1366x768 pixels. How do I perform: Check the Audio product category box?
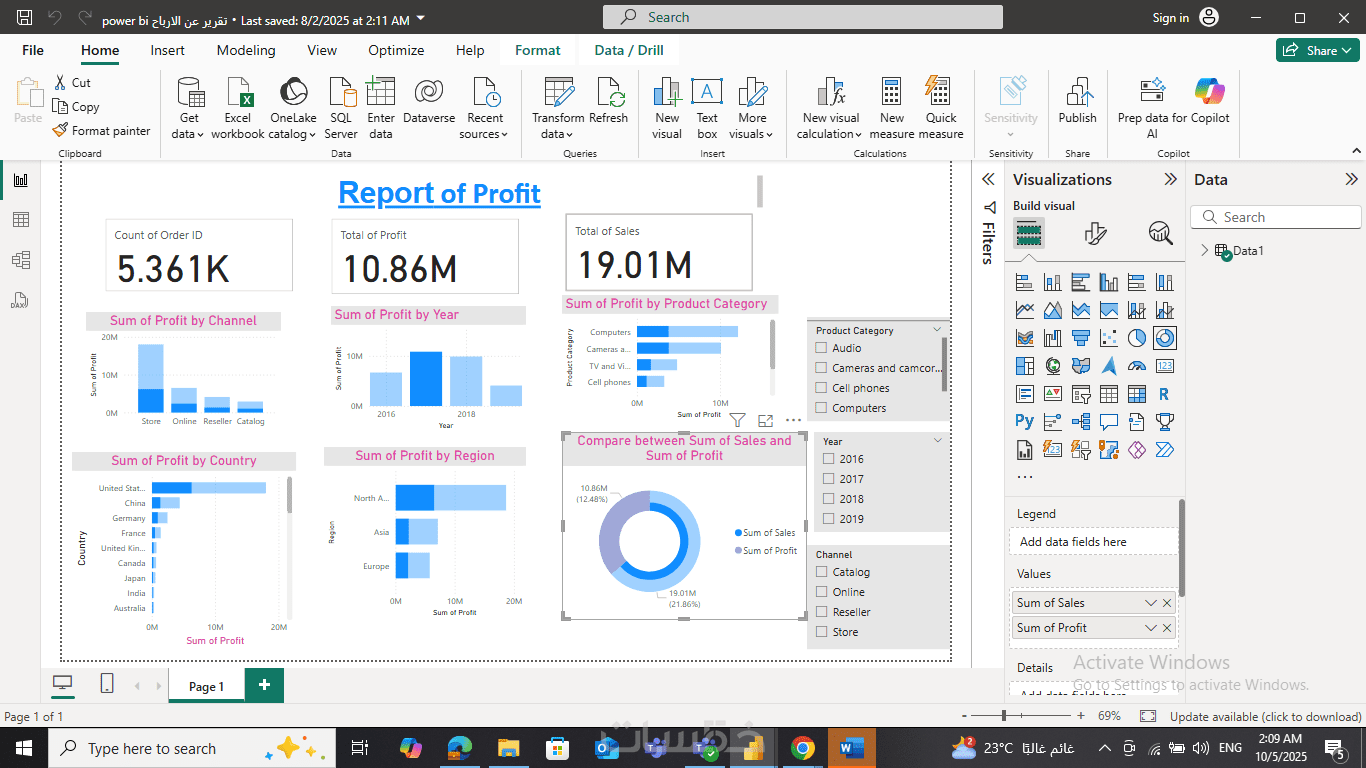[x=821, y=348]
